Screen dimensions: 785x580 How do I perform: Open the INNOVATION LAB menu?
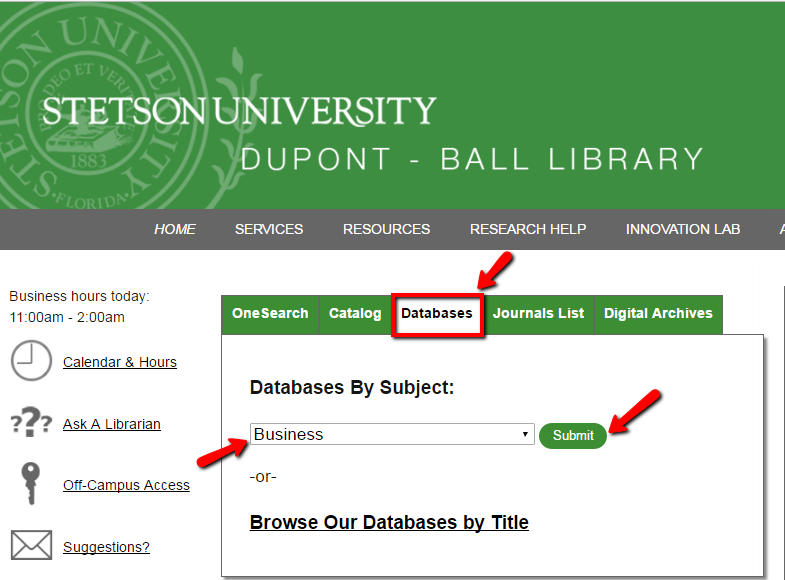(x=683, y=229)
